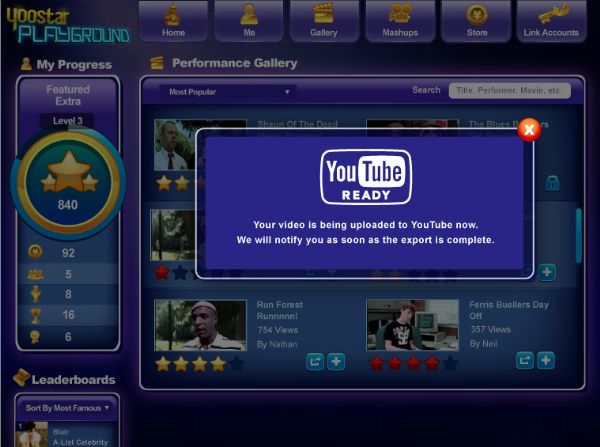Open the Sort By Most Famous dropdown

pyautogui.click(x=68, y=408)
